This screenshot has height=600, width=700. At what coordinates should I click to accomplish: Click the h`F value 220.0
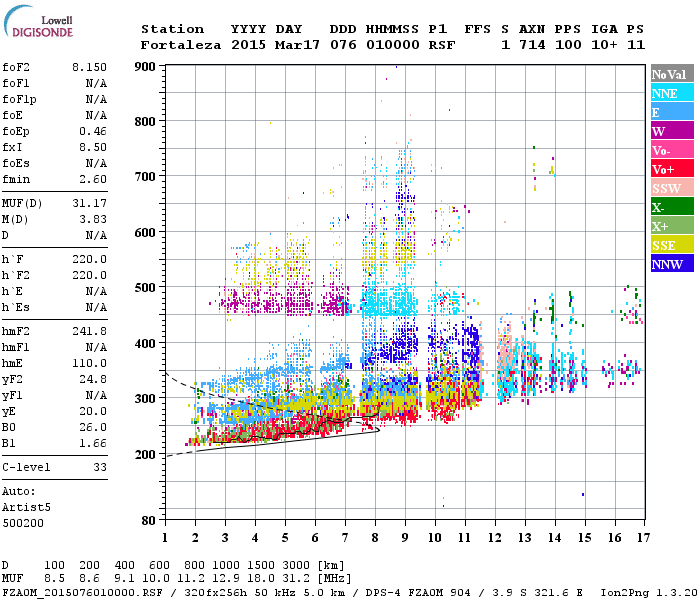89,259
